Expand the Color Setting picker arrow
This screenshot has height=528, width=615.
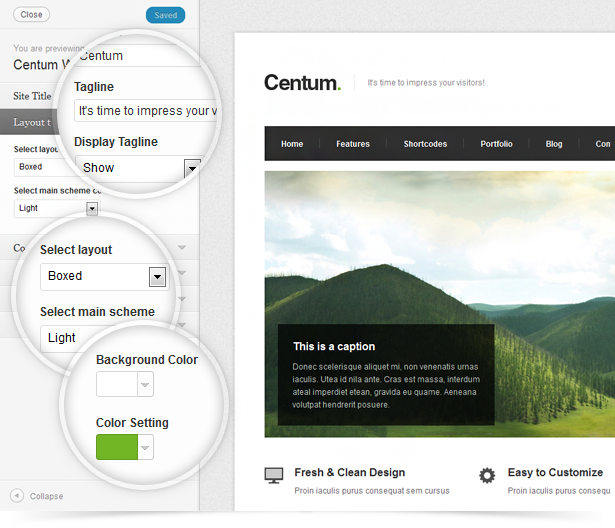145,447
